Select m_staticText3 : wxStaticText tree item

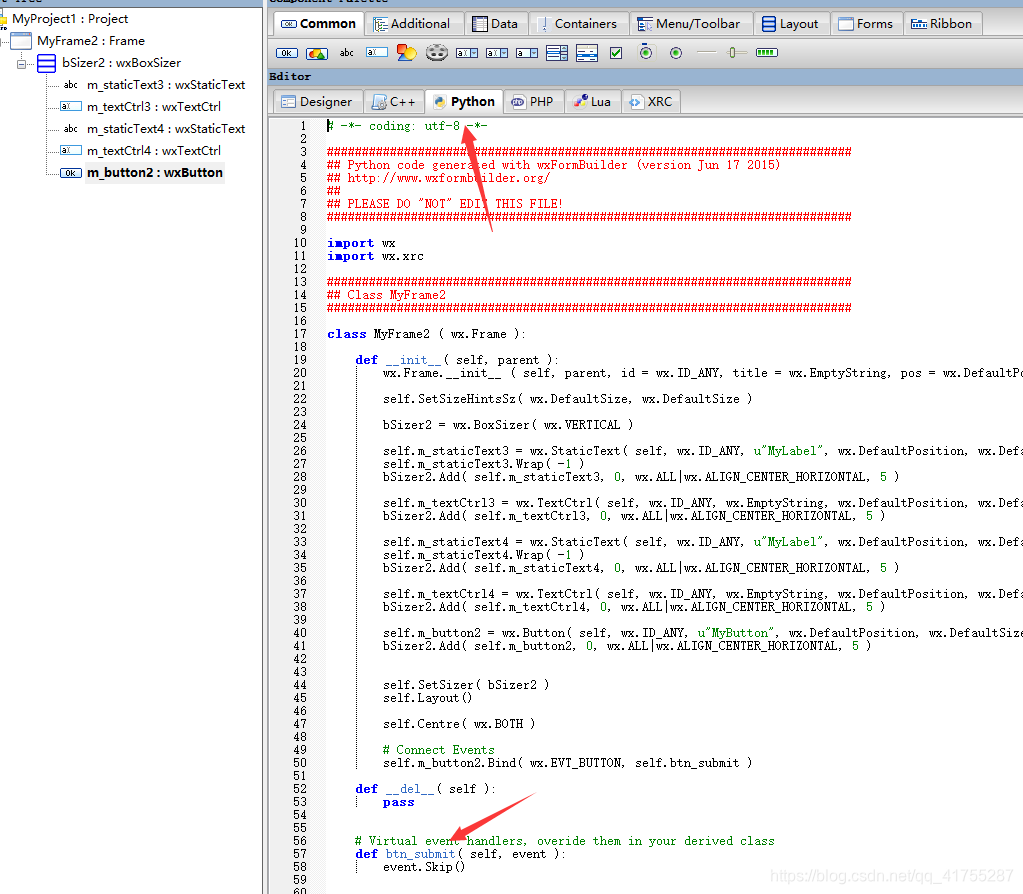coord(166,85)
